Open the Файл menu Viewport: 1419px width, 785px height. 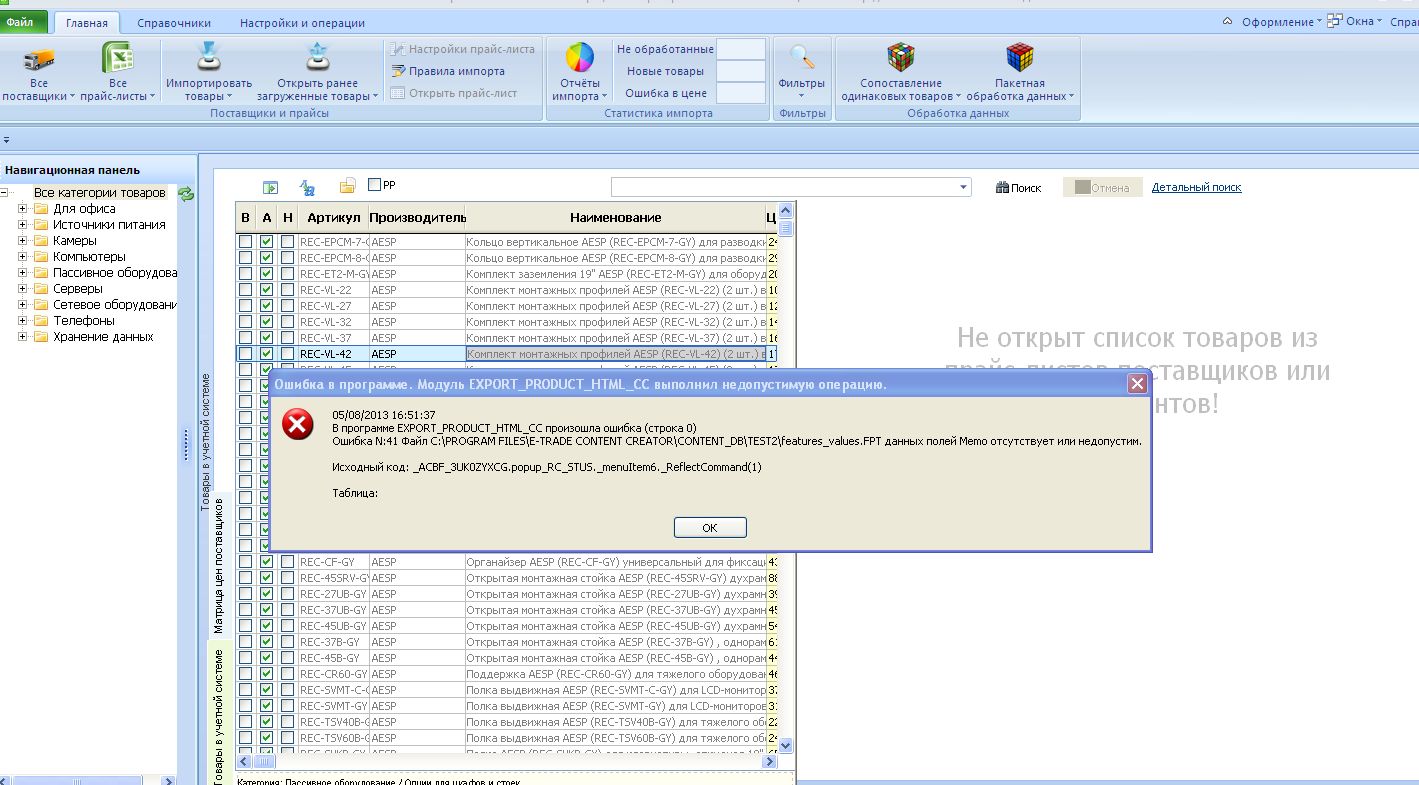20,22
